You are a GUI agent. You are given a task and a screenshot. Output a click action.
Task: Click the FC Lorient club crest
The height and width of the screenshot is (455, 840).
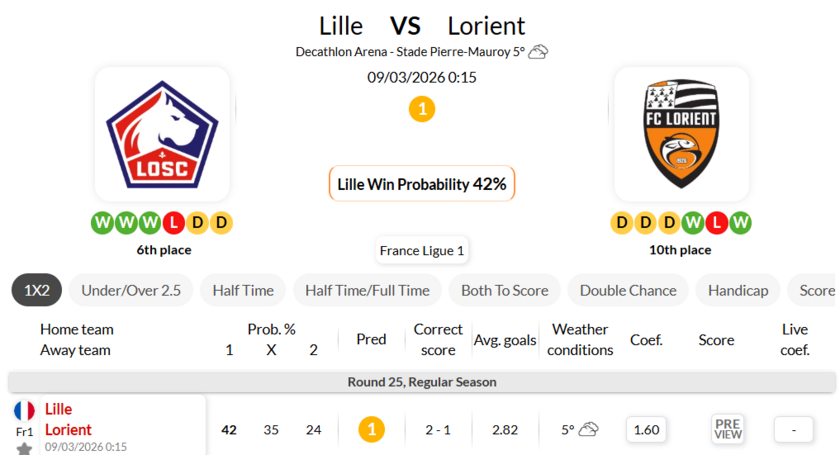pyautogui.click(x=681, y=135)
